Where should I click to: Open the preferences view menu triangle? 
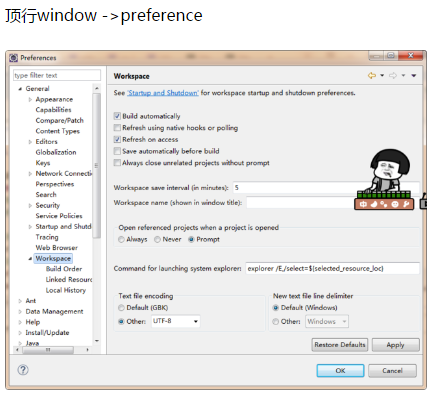click(414, 76)
